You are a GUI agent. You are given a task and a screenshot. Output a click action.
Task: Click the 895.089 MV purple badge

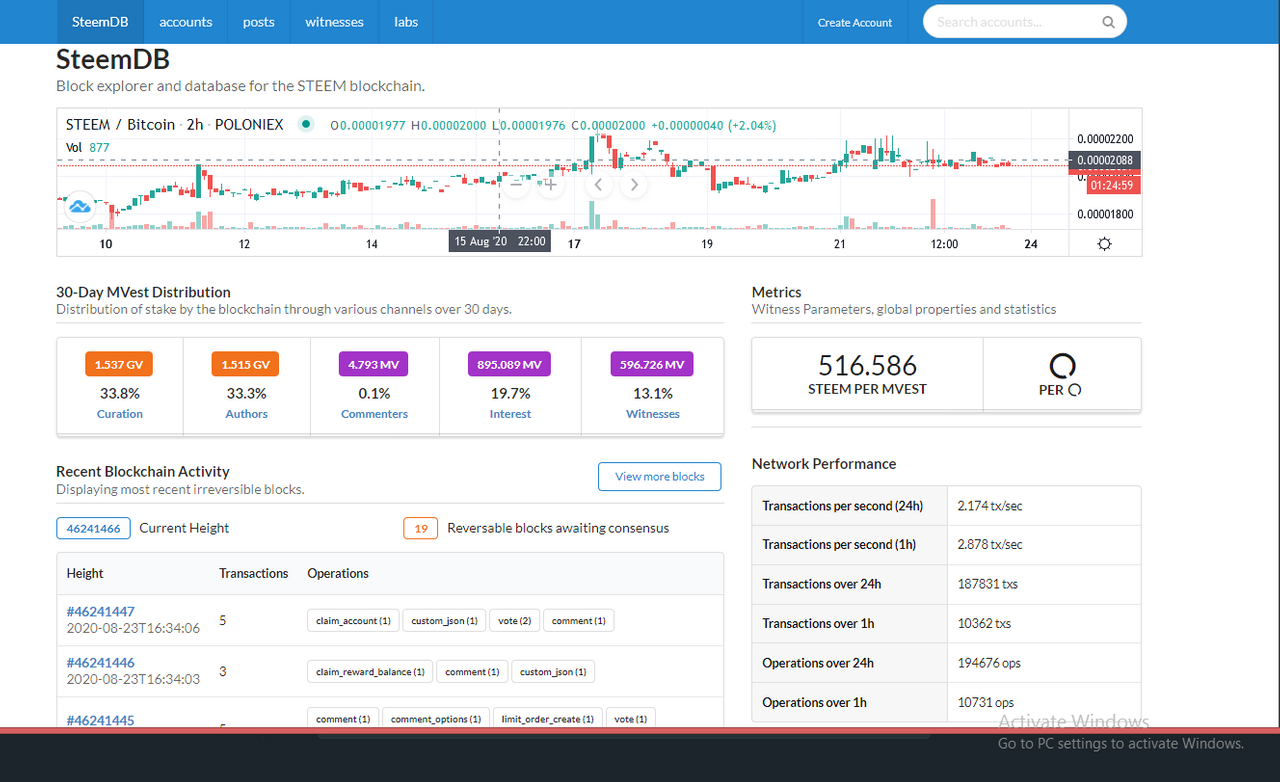[509, 365]
